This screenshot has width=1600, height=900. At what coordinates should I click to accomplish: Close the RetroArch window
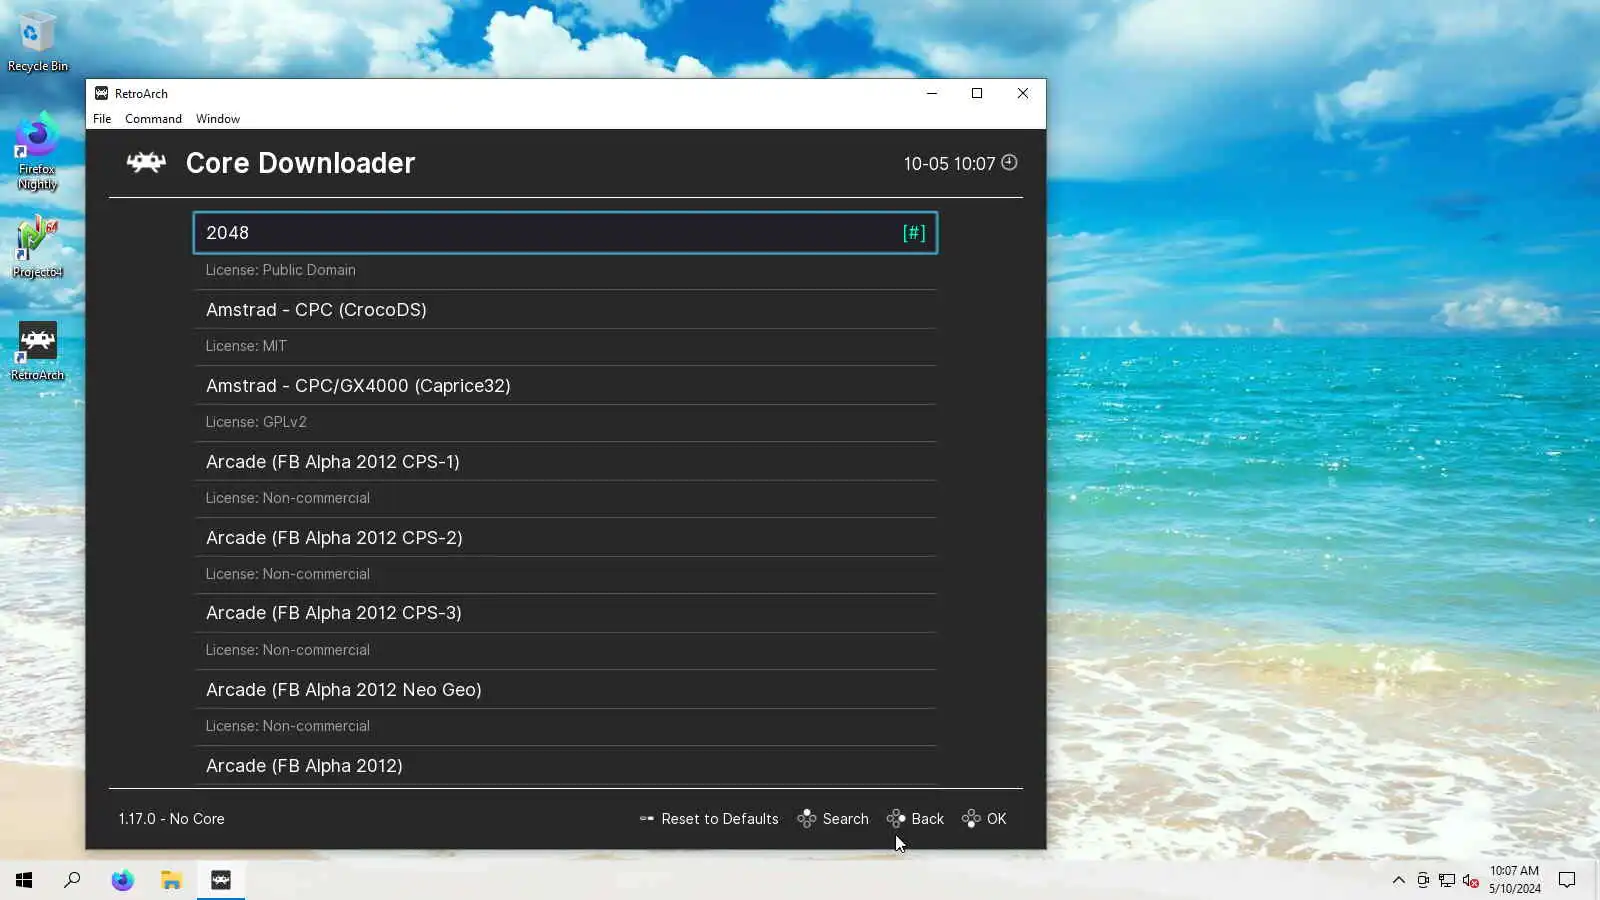point(1022,93)
